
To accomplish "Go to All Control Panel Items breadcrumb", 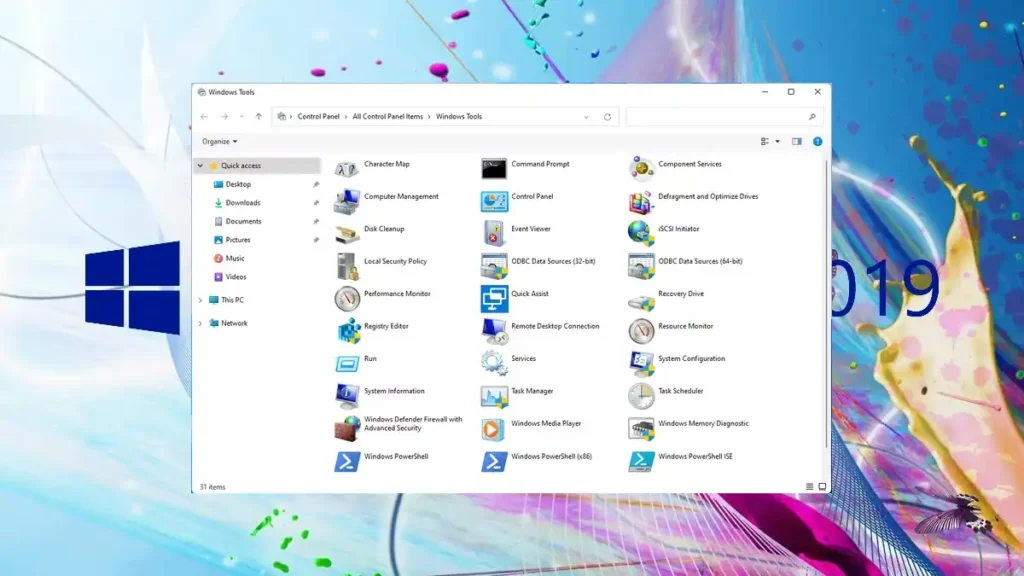I will coord(387,117).
